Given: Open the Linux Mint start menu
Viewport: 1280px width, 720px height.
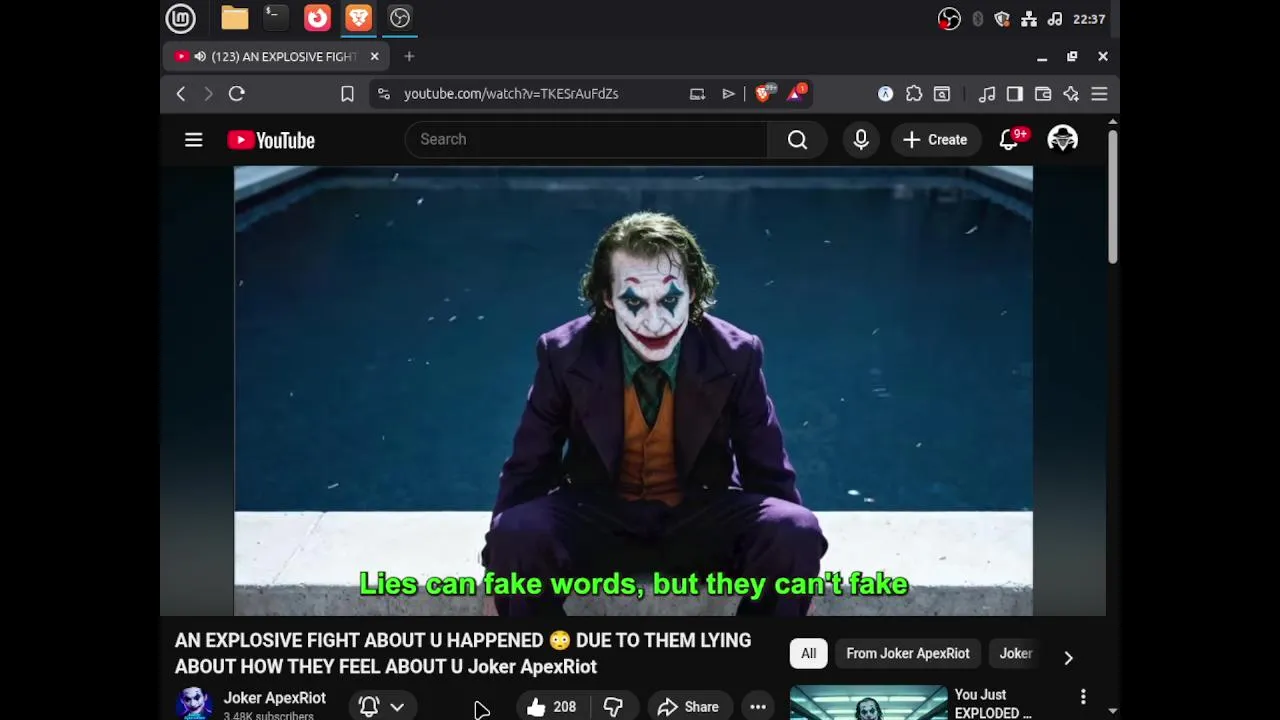Looking at the screenshot, I should (x=180, y=18).
